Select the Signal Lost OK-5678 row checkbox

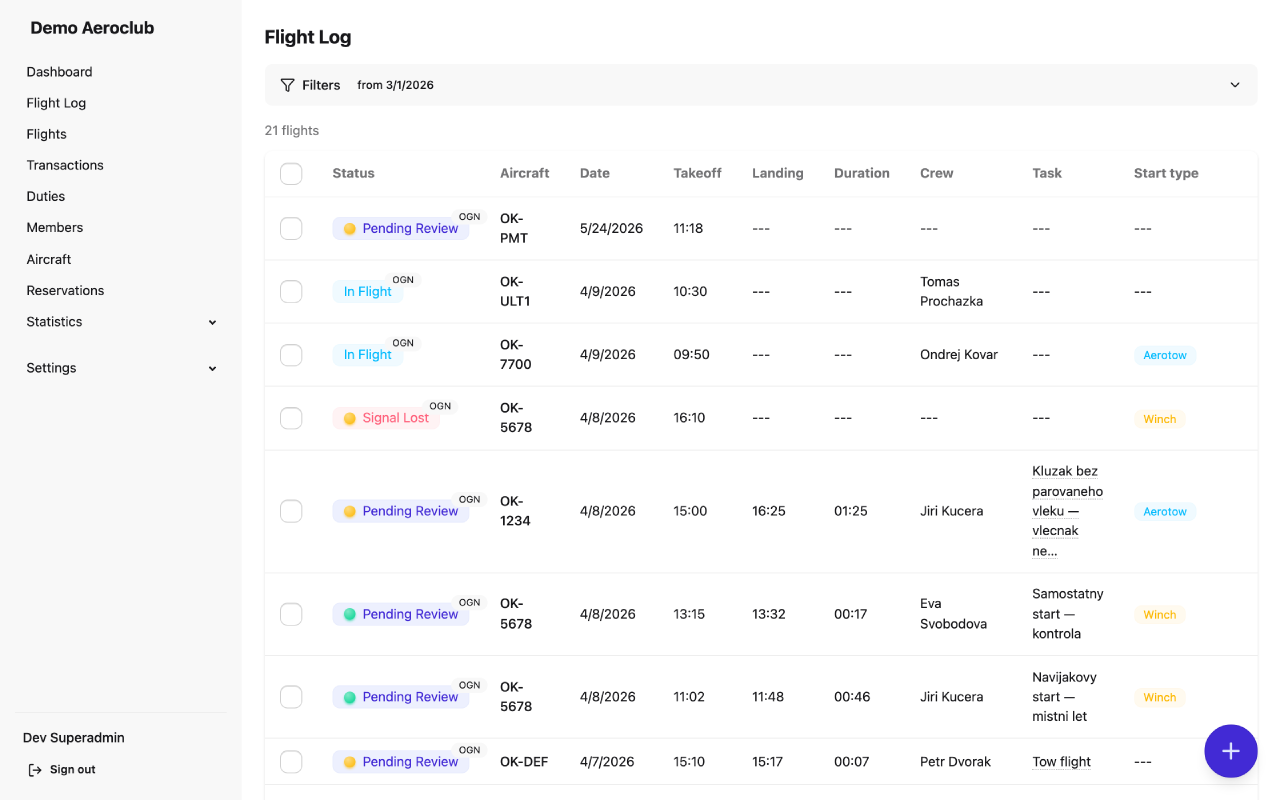(x=291, y=418)
